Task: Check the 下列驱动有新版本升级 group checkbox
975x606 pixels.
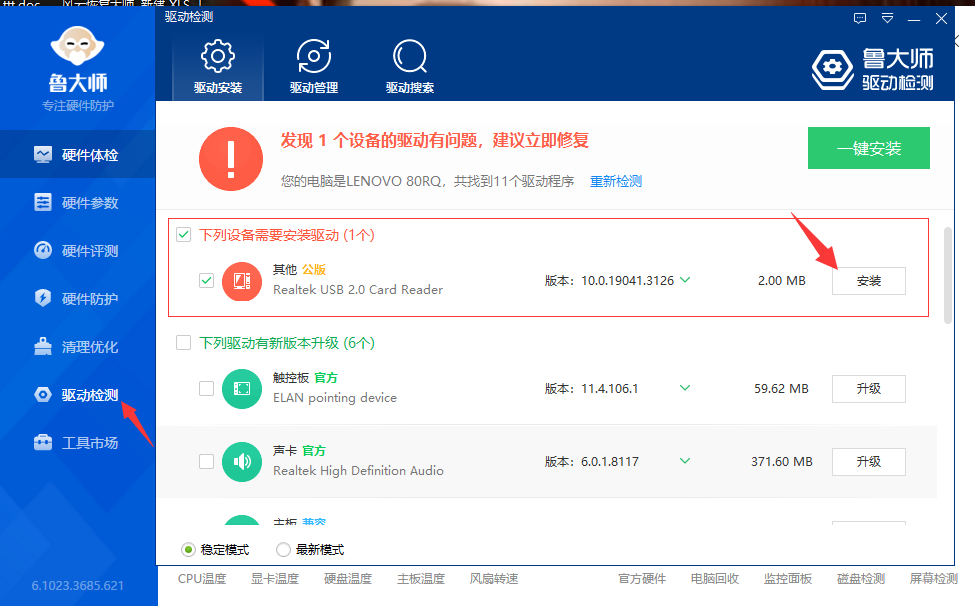Action: point(183,343)
